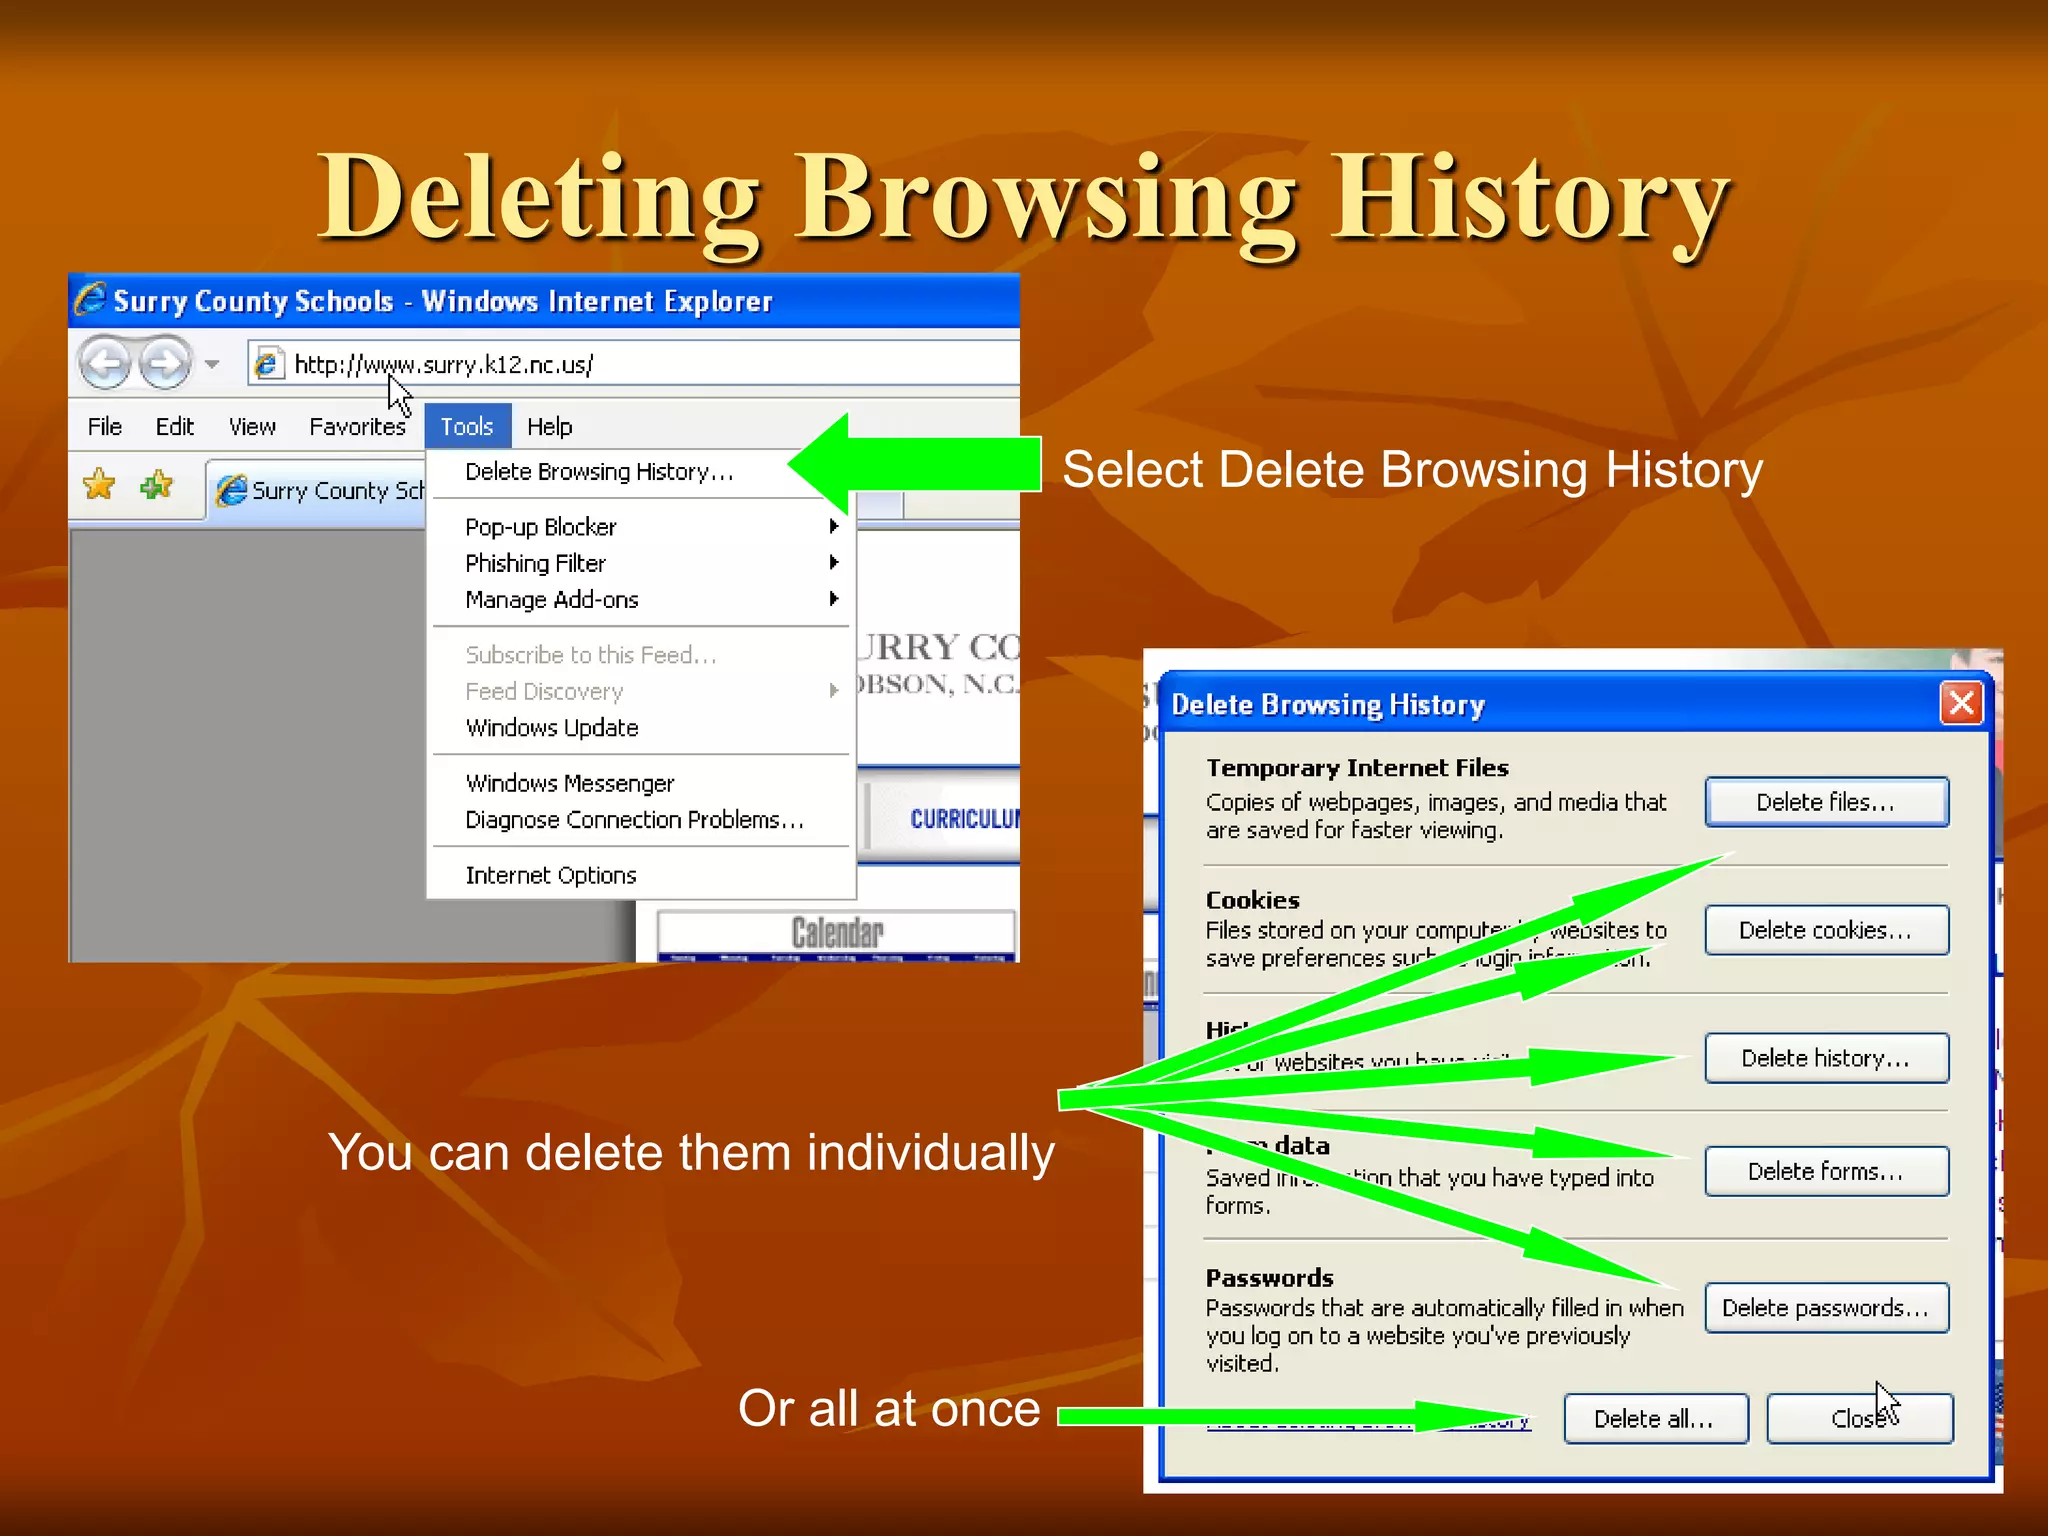Click the Calendar header on the webpage
Image resolution: width=2048 pixels, height=1536 pixels.
pyautogui.click(x=836, y=933)
